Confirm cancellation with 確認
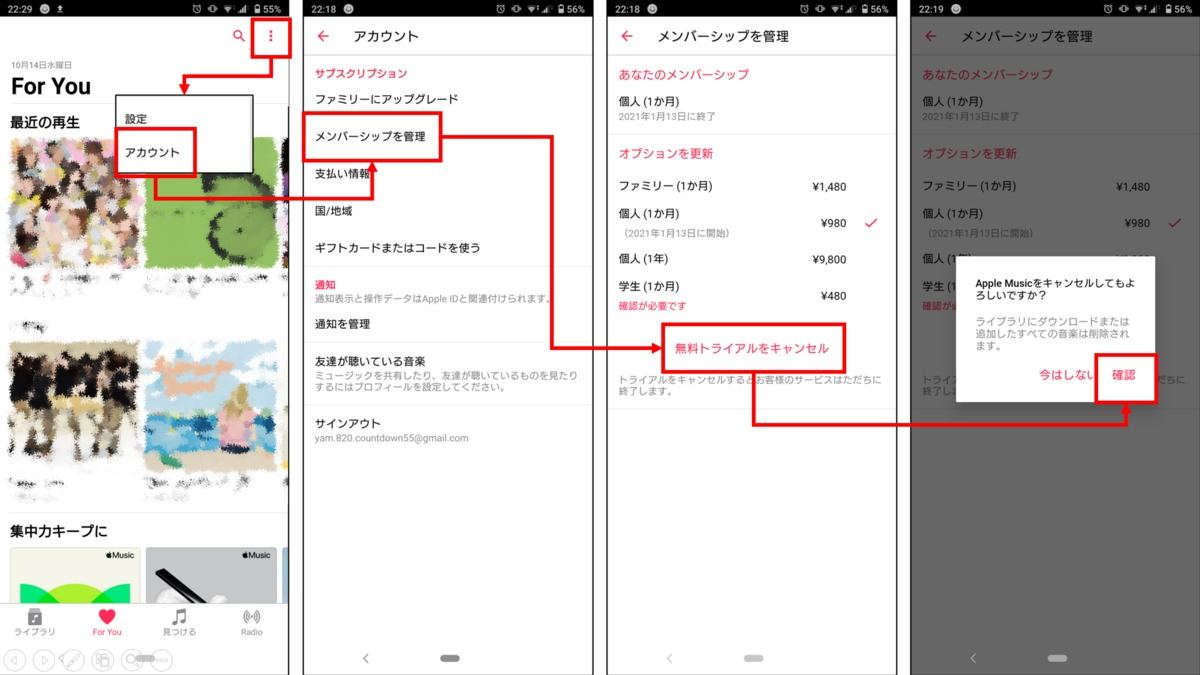 pos(1124,374)
